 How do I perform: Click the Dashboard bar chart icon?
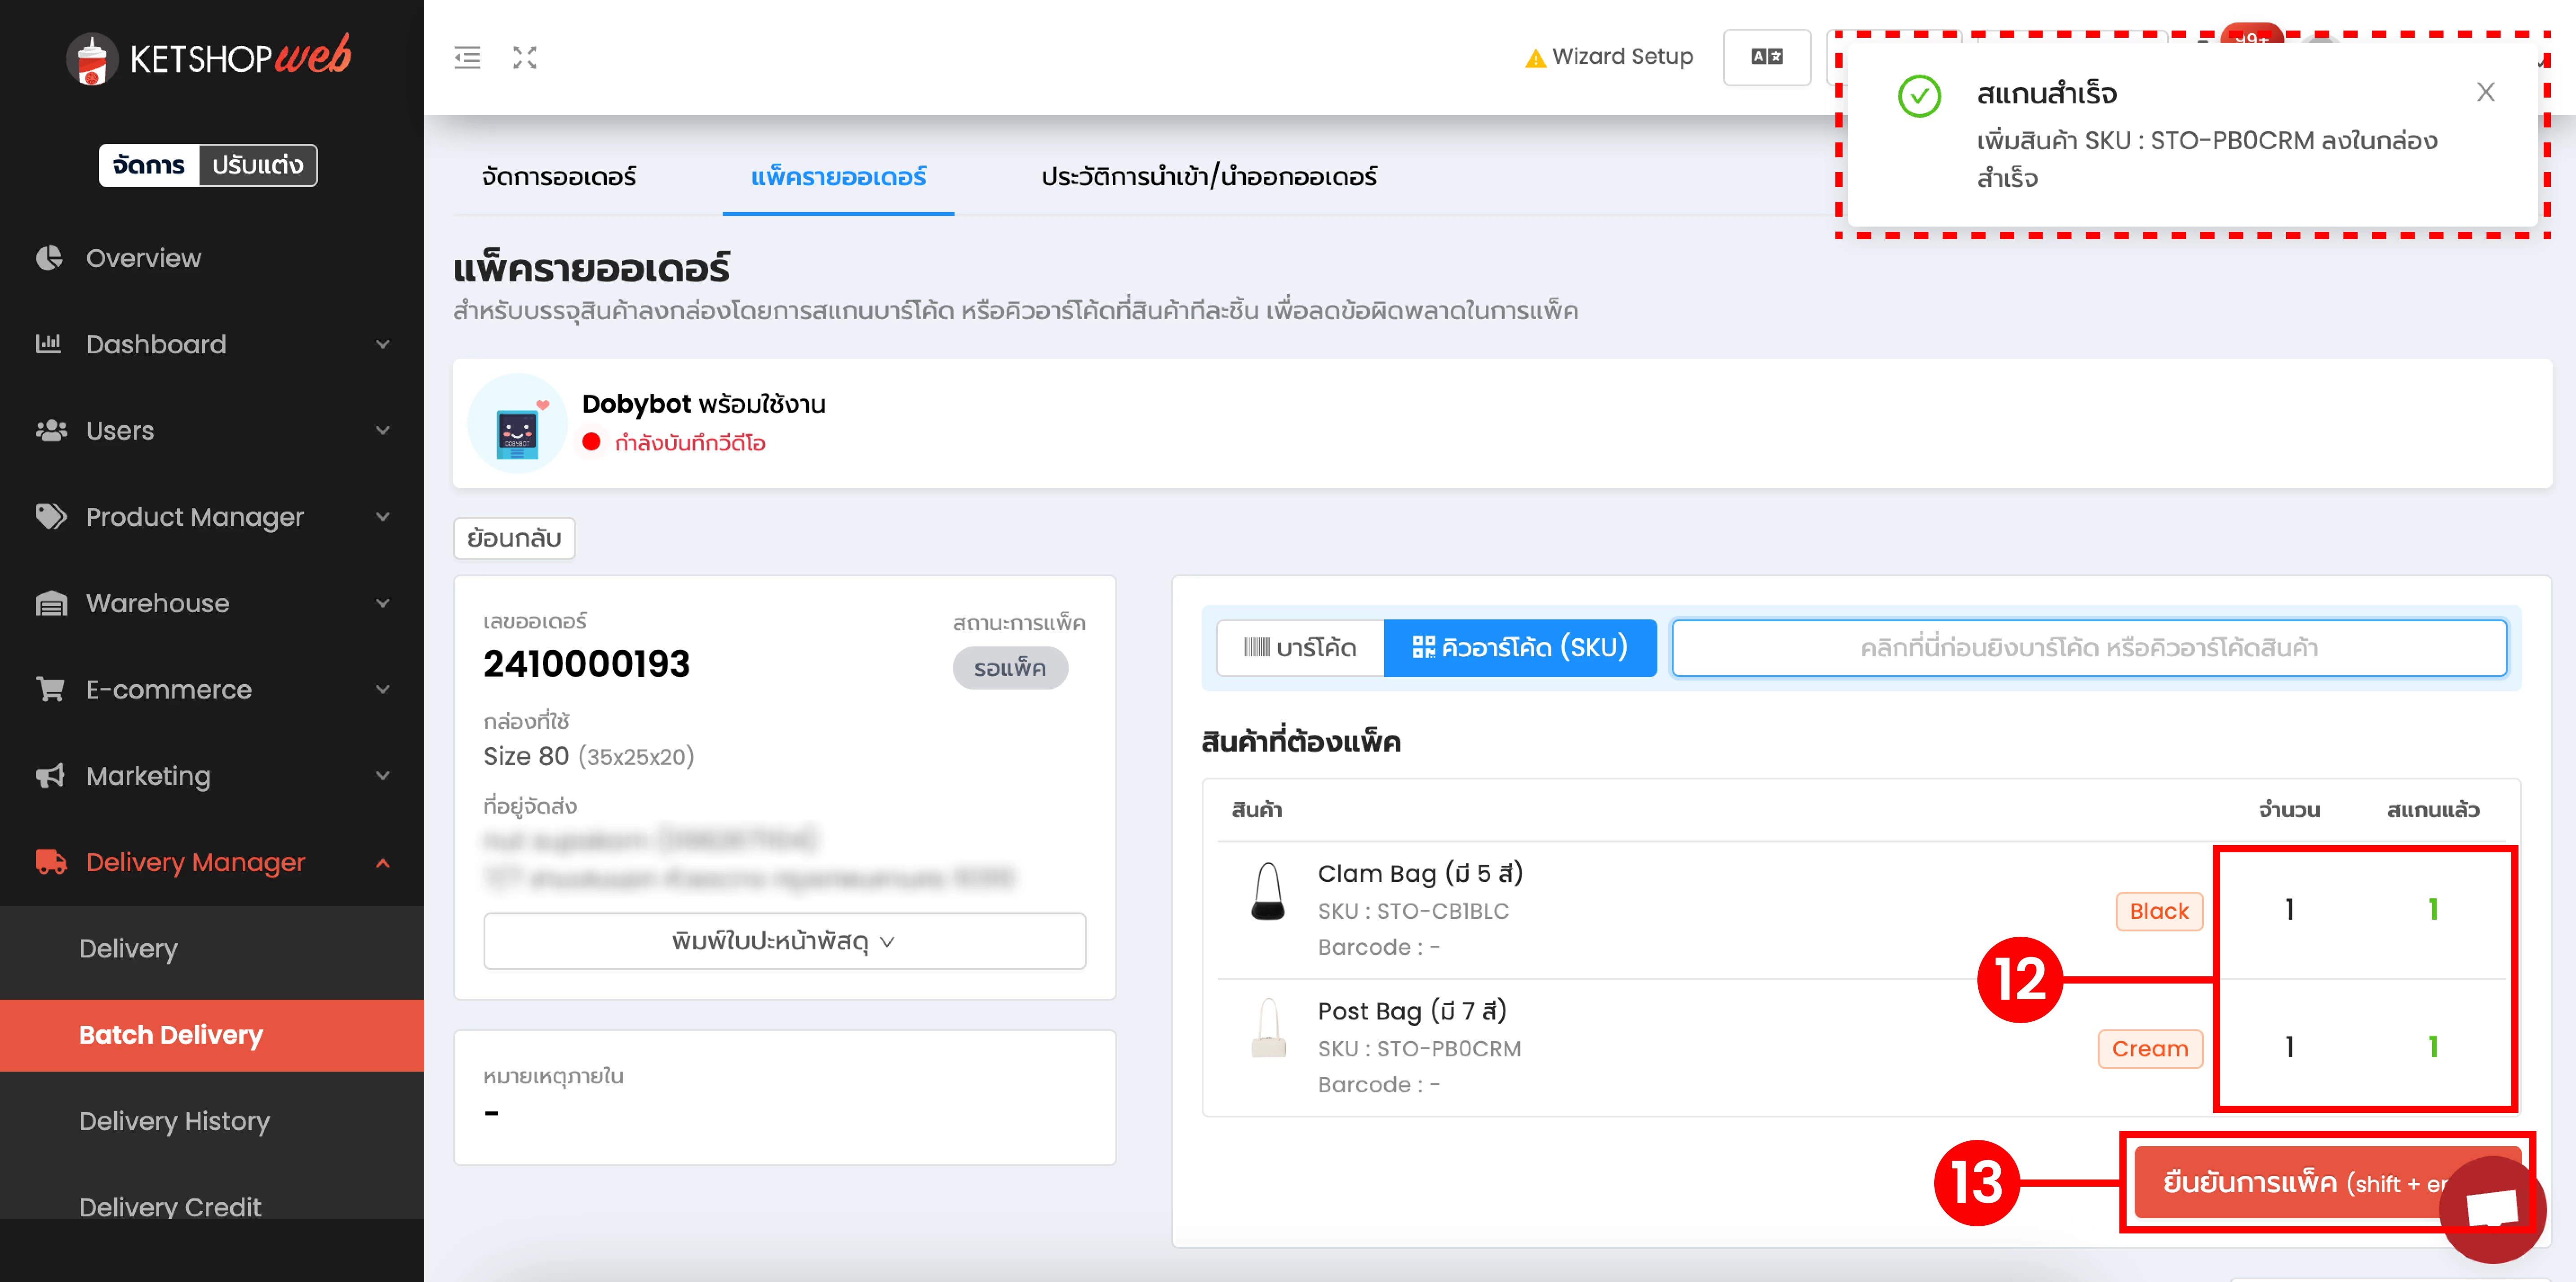(49, 344)
